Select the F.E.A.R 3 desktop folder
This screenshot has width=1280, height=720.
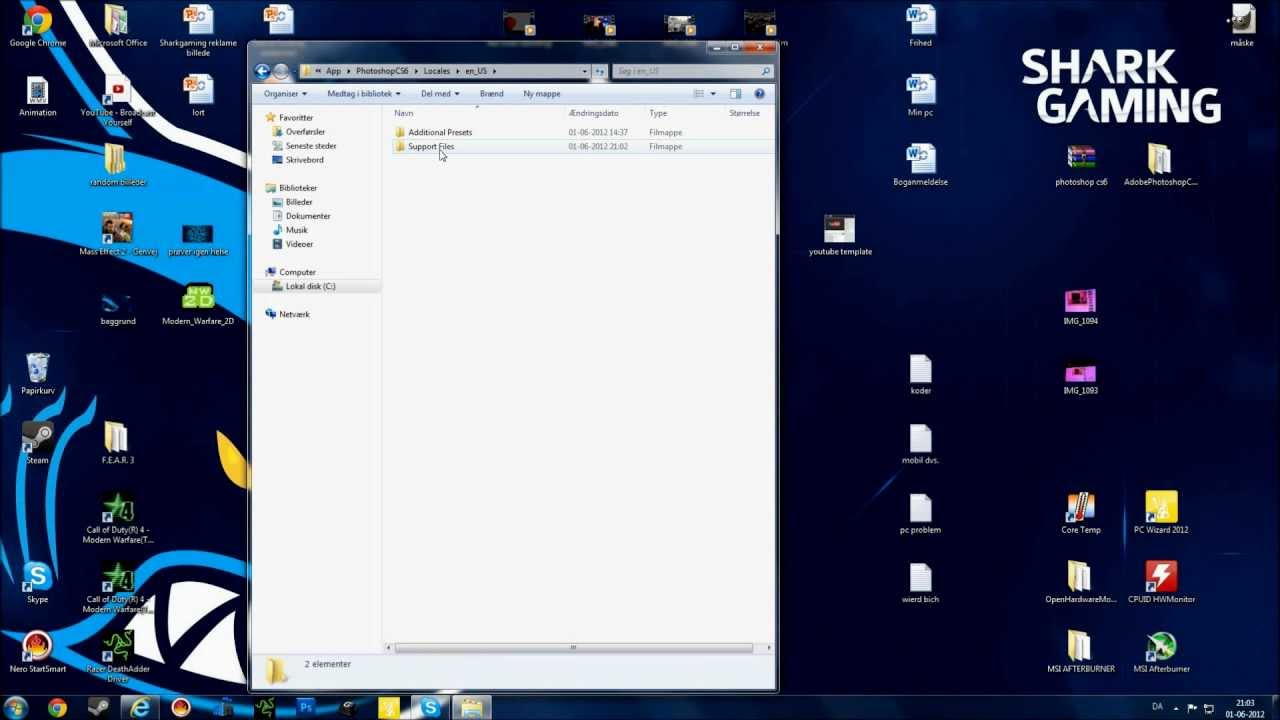coord(117,444)
